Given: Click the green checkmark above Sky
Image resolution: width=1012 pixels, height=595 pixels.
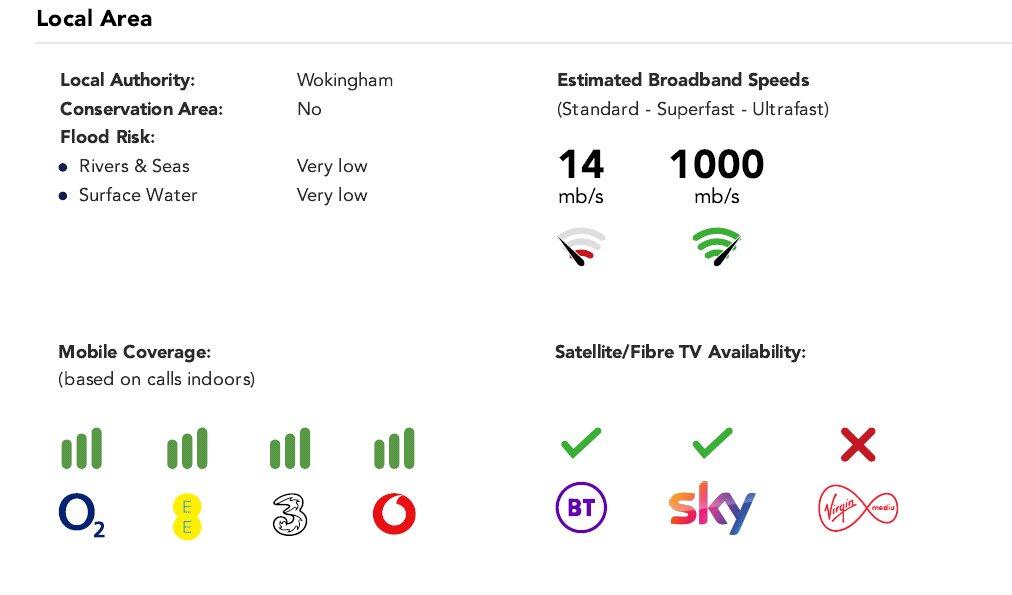Looking at the screenshot, I should (712, 443).
